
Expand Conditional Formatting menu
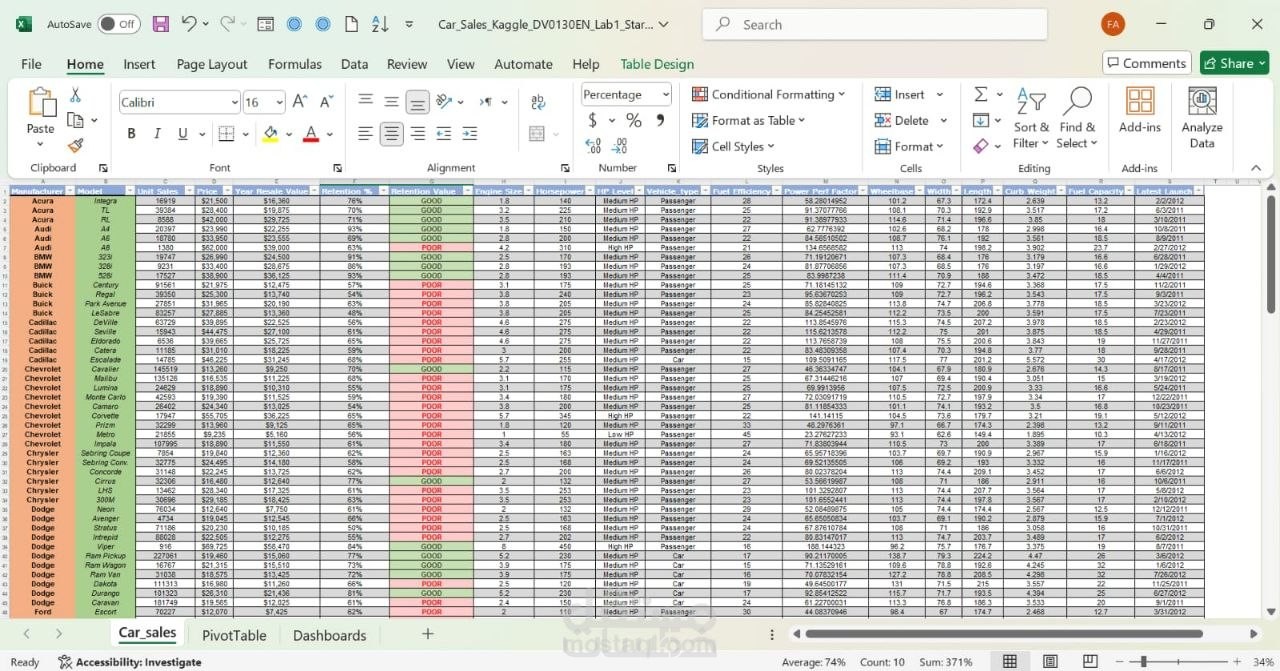768,94
